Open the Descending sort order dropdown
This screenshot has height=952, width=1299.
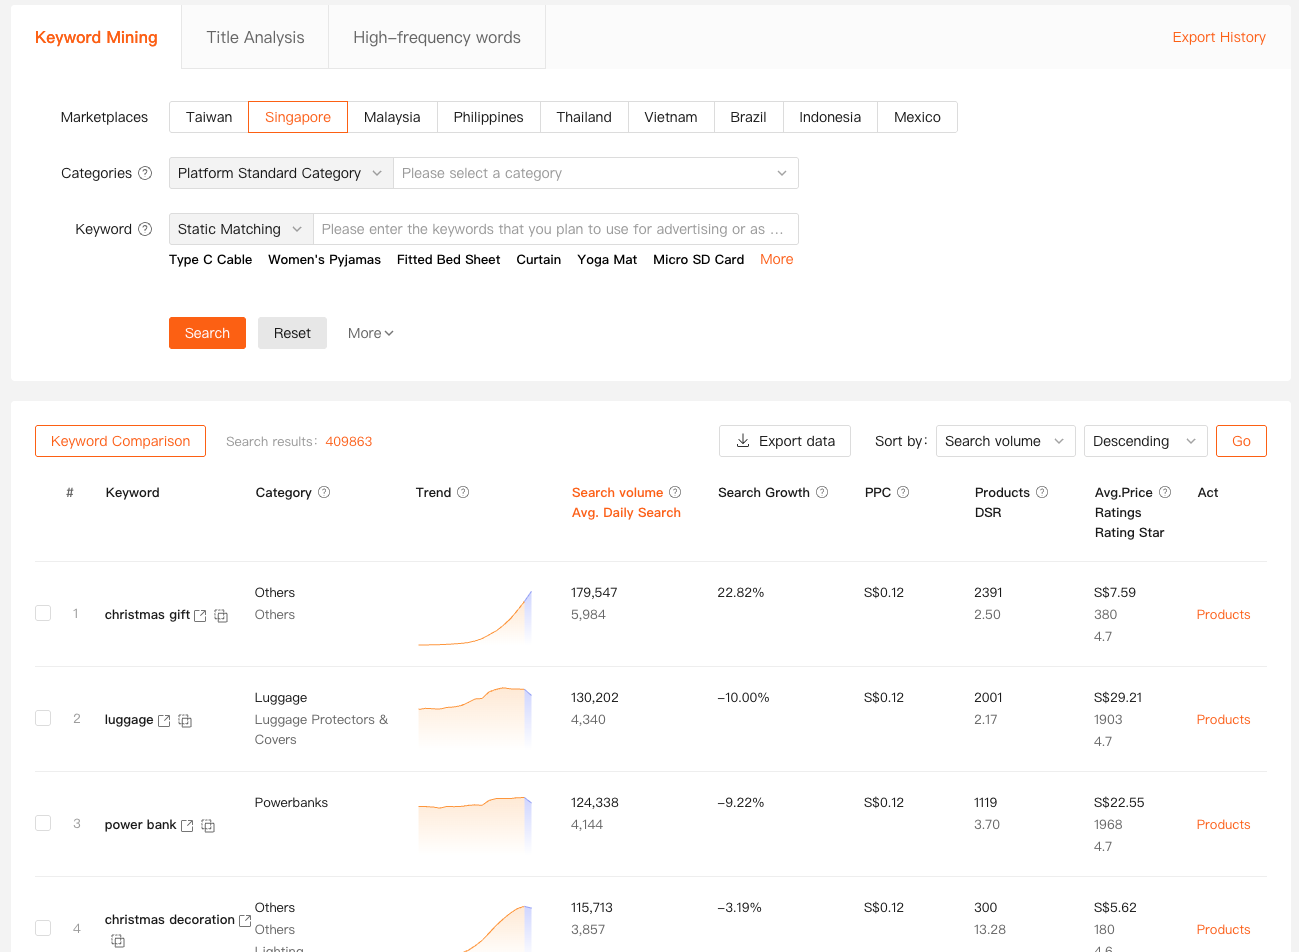tap(1145, 441)
